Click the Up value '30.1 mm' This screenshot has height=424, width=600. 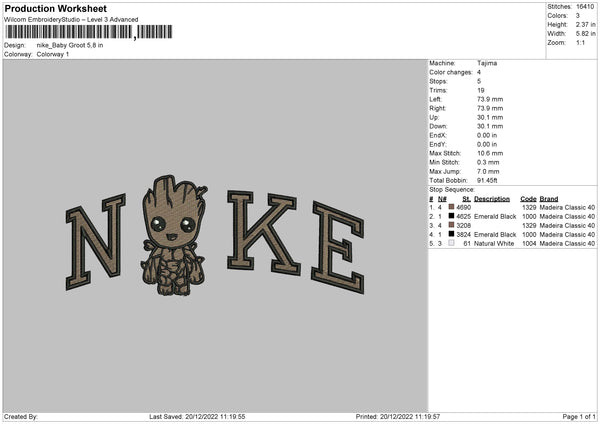click(x=490, y=117)
